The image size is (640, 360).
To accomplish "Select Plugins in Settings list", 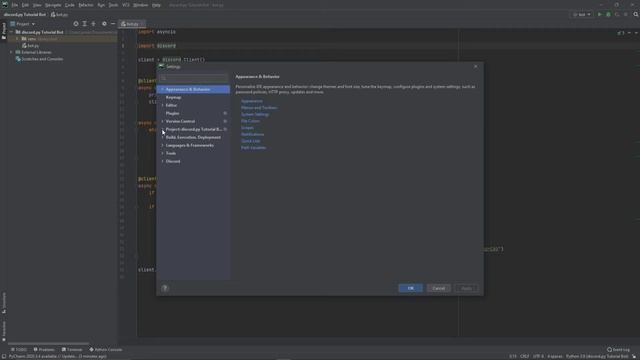I will click(172, 113).
